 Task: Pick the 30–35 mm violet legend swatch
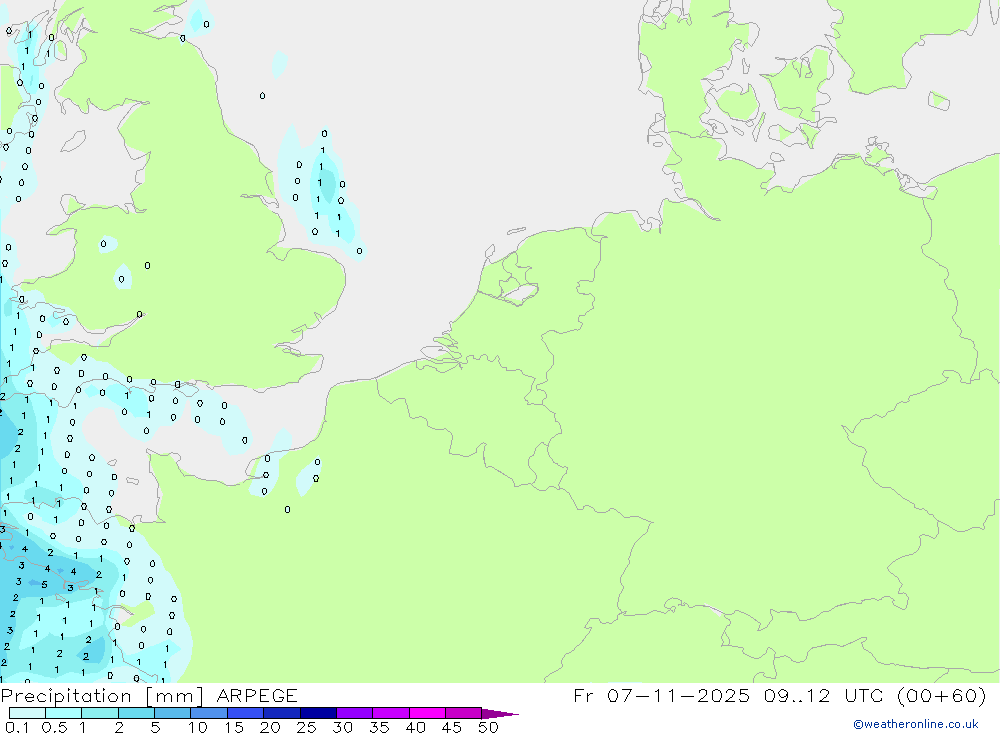click(x=355, y=713)
